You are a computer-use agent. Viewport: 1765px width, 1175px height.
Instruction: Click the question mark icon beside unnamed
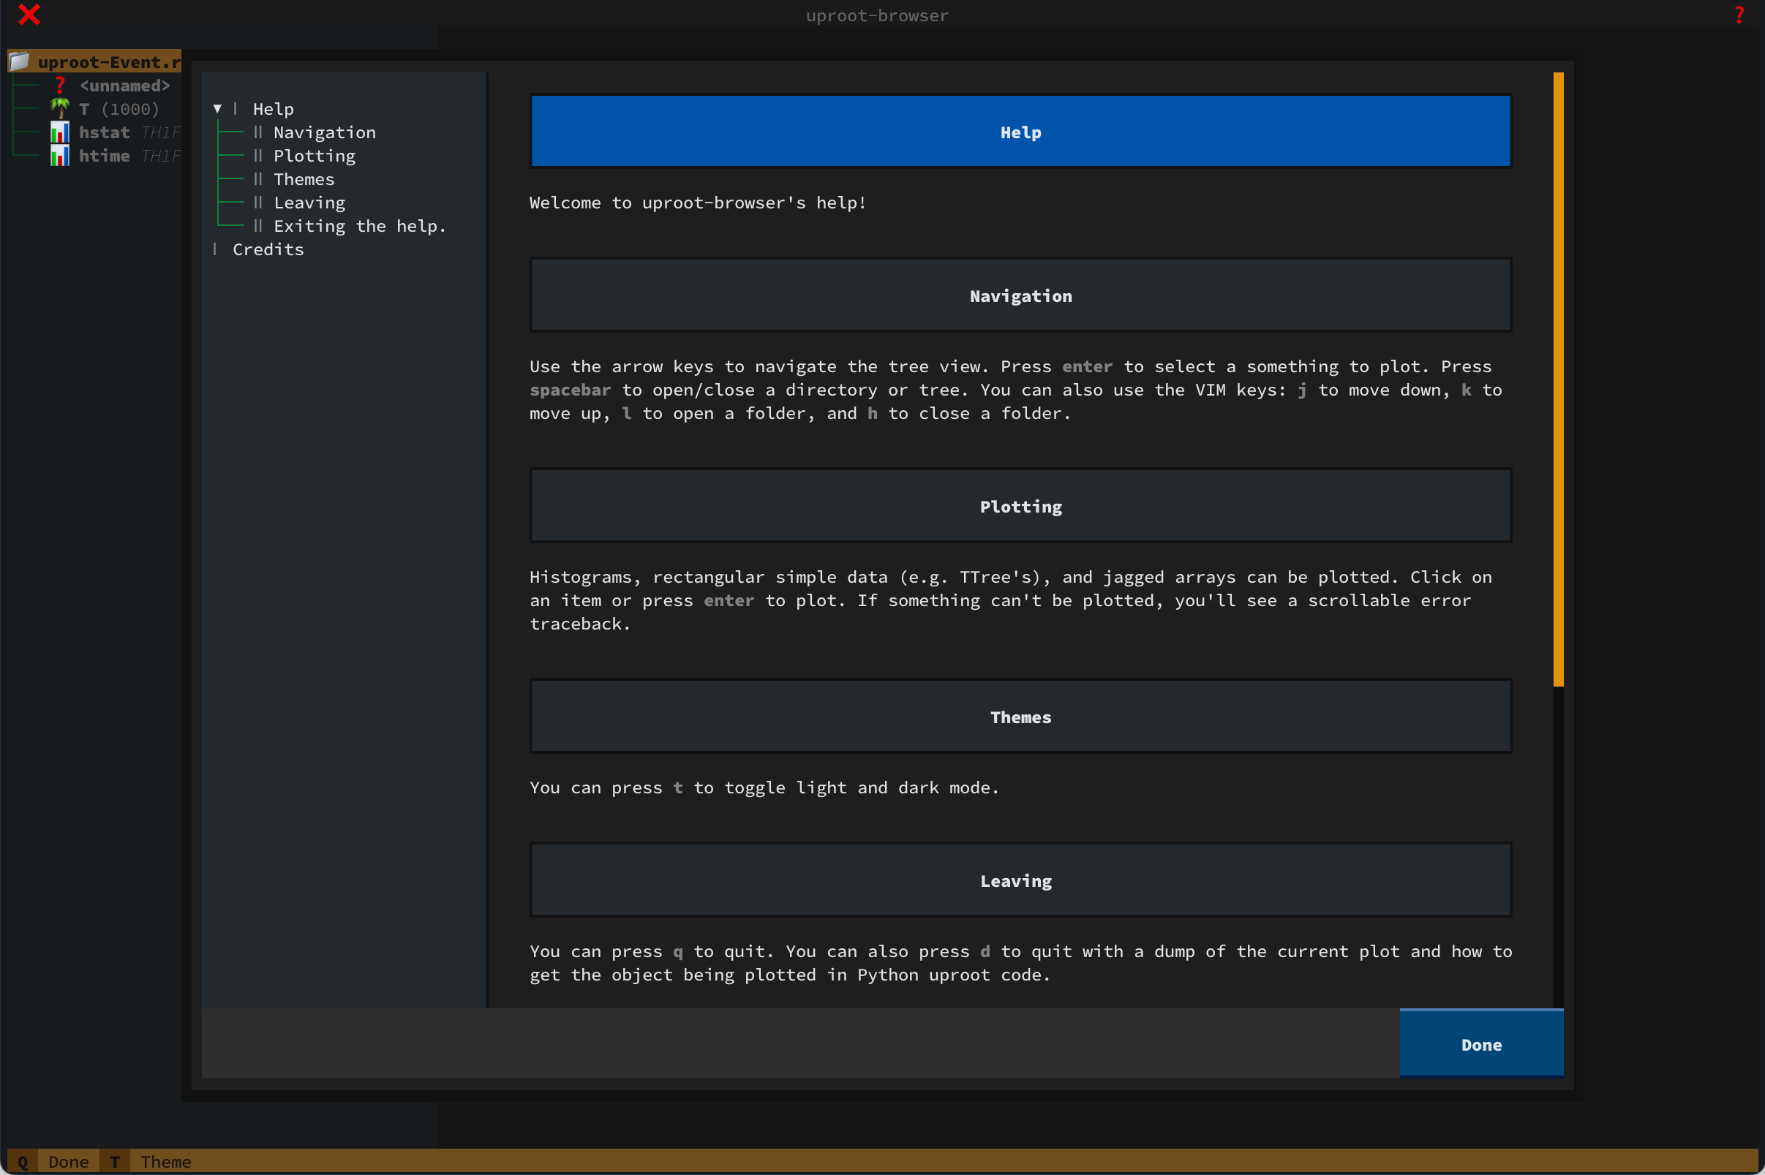click(x=60, y=86)
